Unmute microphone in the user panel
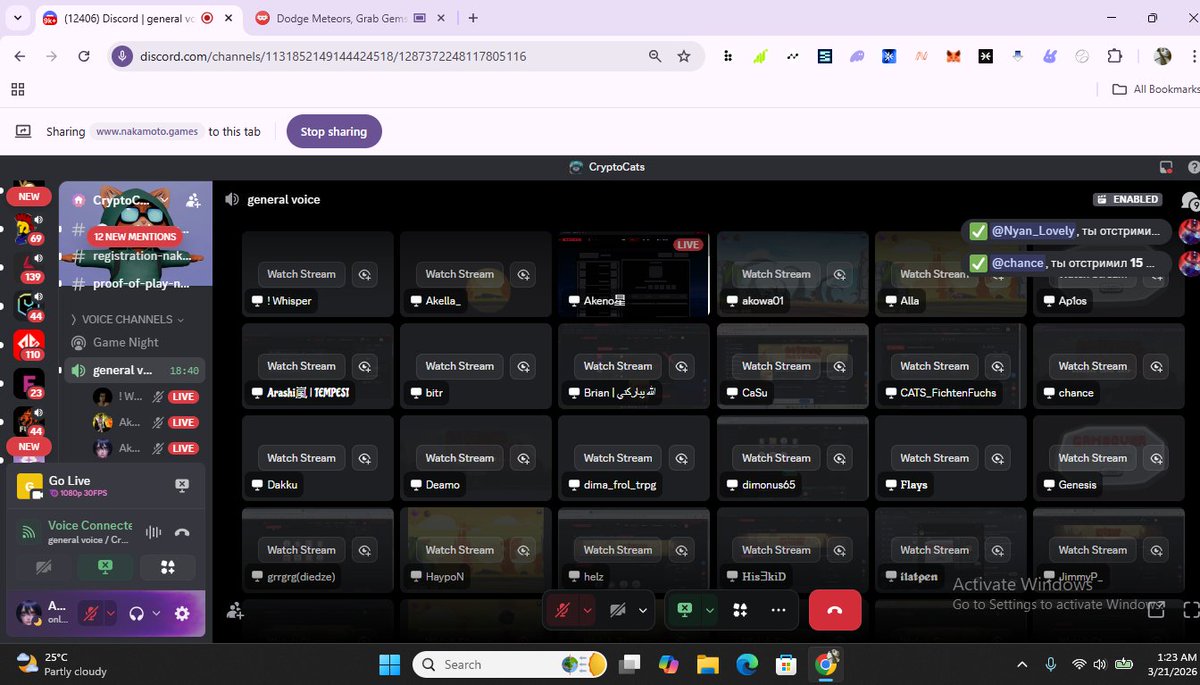This screenshot has width=1200, height=685. 92,613
